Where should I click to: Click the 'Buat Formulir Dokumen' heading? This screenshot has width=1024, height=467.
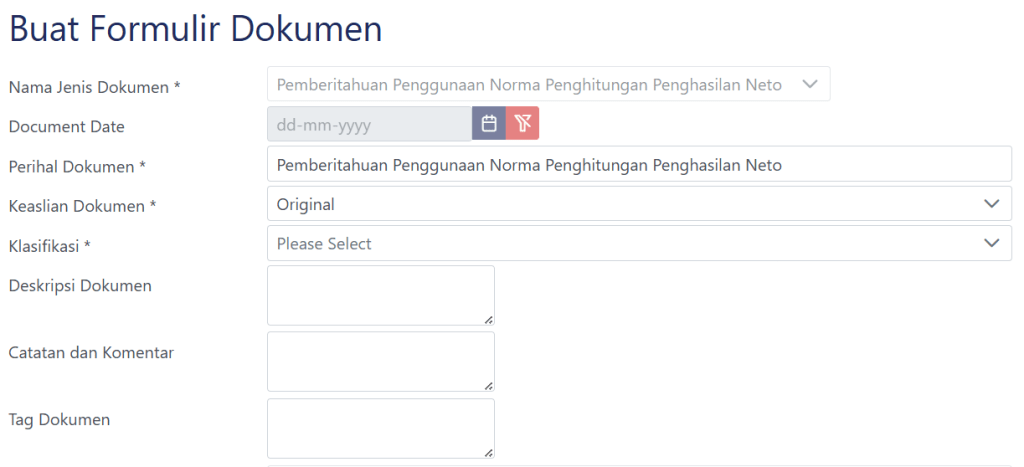tap(195, 29)
